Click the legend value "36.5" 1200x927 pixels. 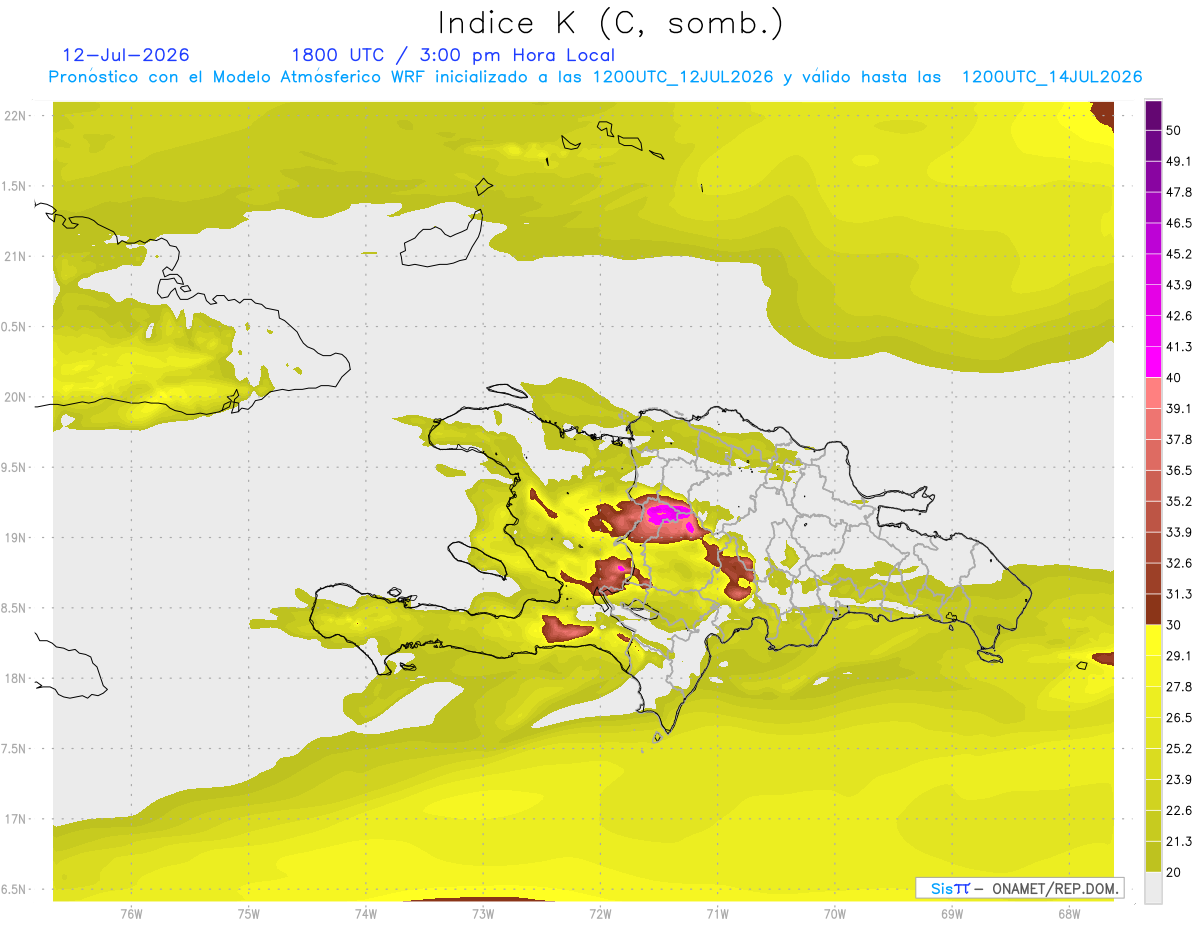1179,471
